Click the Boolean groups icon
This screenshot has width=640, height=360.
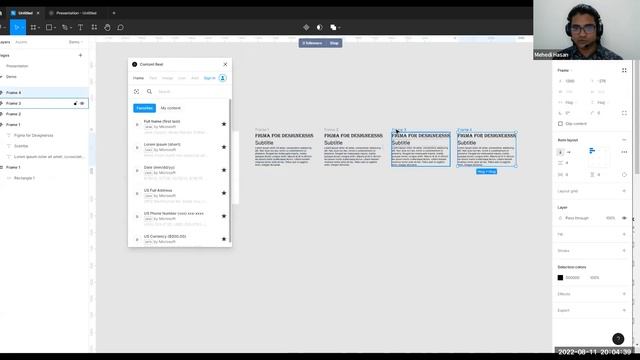pyautogui.click(x=333, y=27)
